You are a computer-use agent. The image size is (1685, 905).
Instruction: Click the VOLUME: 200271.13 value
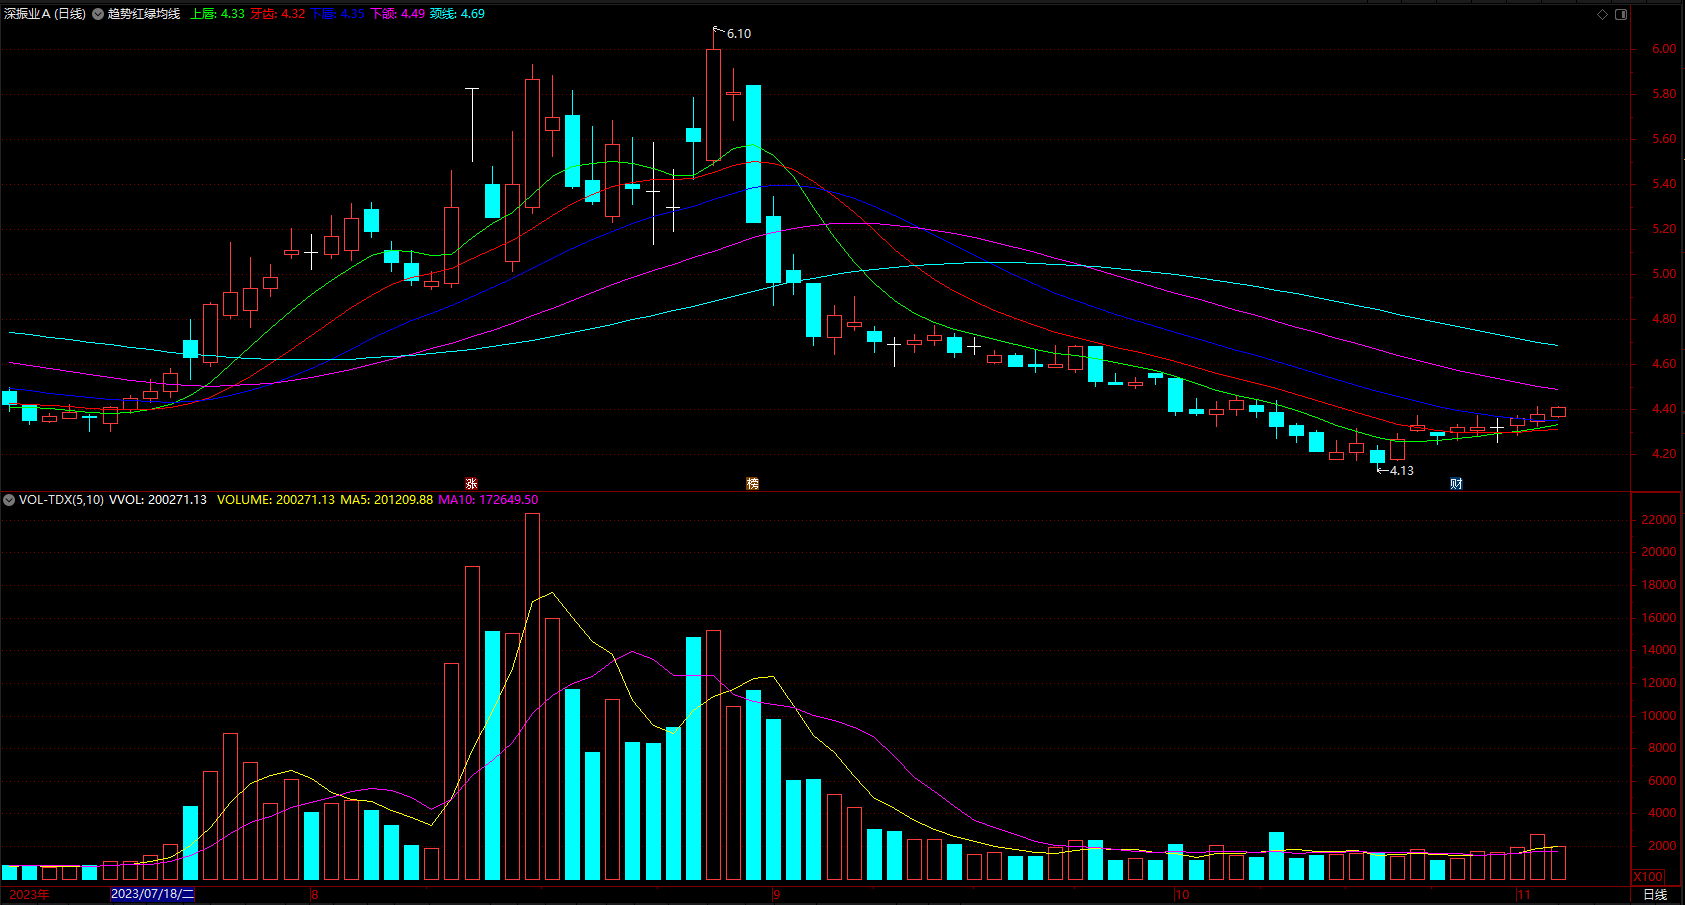point(276,500)
